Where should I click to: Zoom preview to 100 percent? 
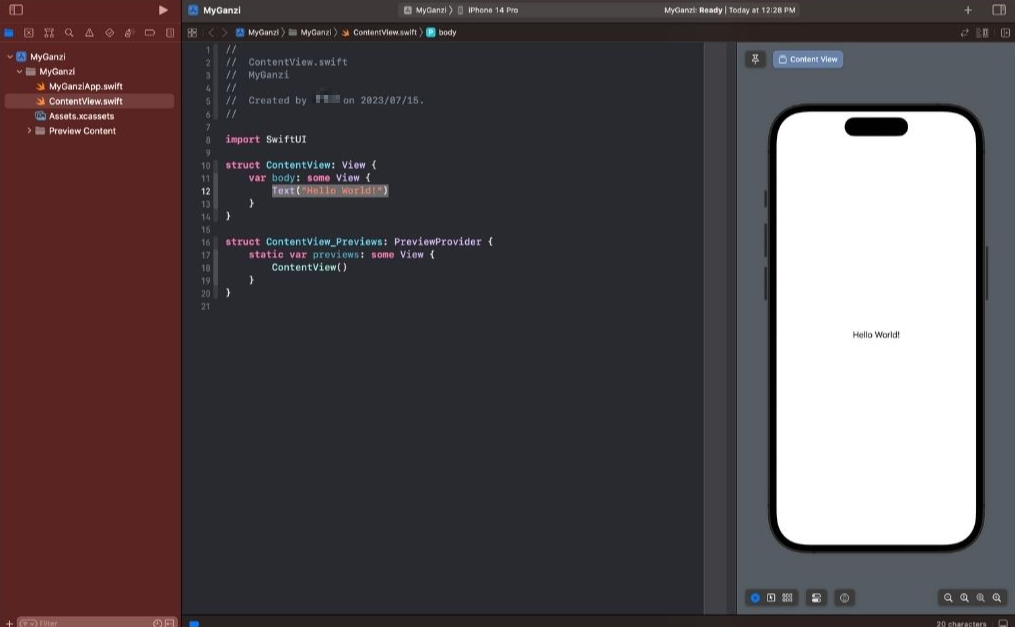point(965,598)
